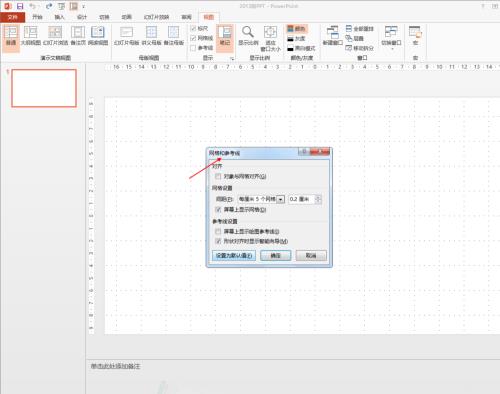500x394 pixels.
Task: Click the Redo icon in quick access toolbar
Action: pos(49,6)
